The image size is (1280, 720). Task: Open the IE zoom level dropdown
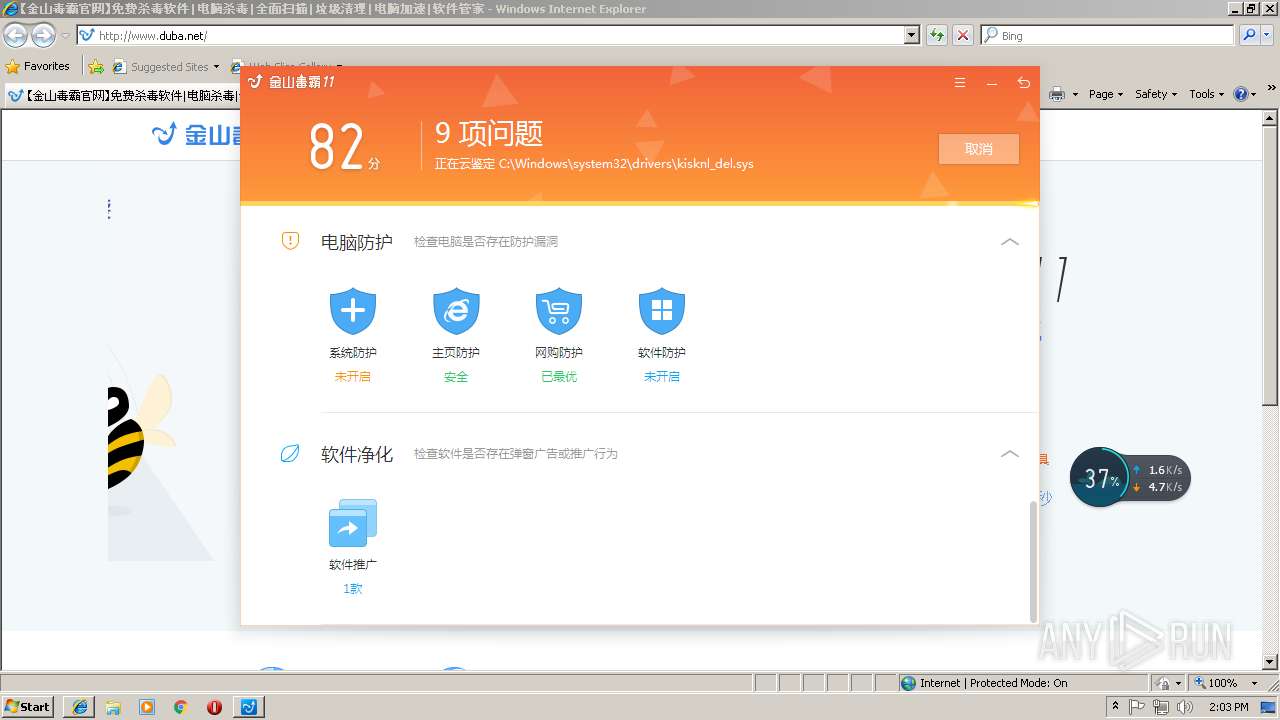tap(1254, 683)
